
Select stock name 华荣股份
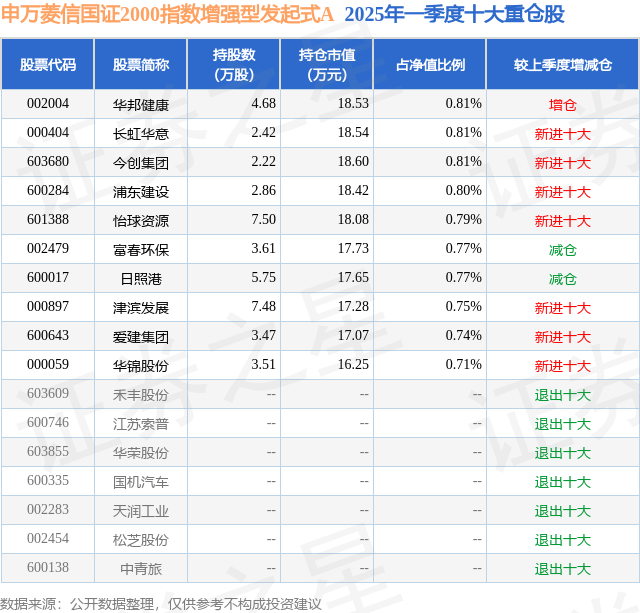click(x=141, y=453)
